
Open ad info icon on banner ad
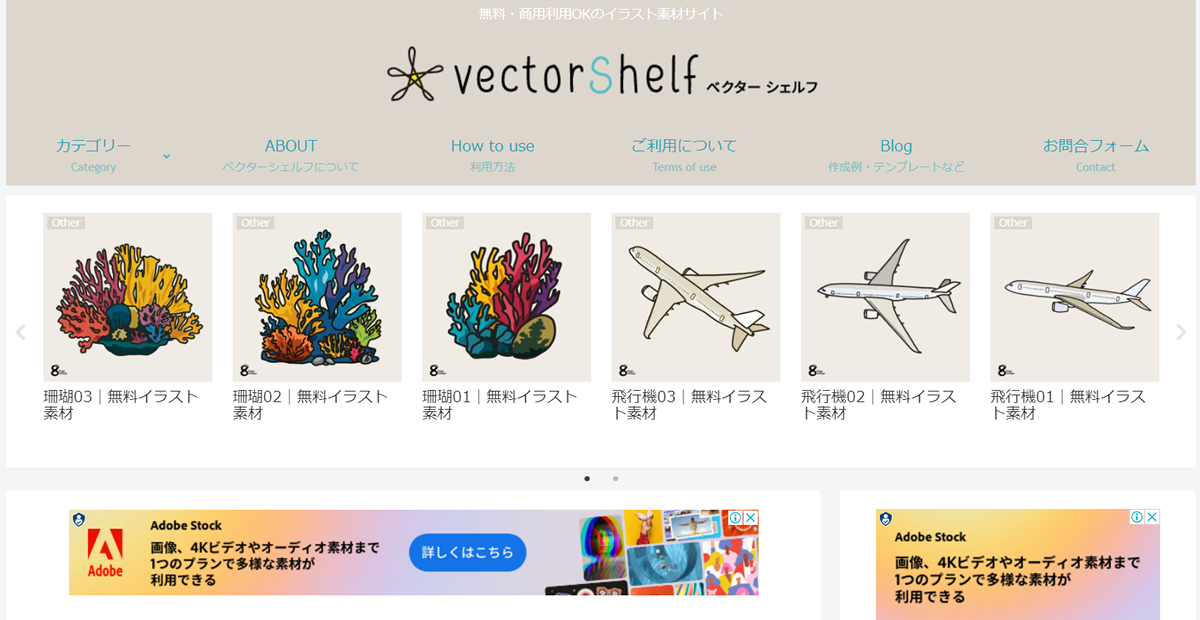tap(735, 518)
